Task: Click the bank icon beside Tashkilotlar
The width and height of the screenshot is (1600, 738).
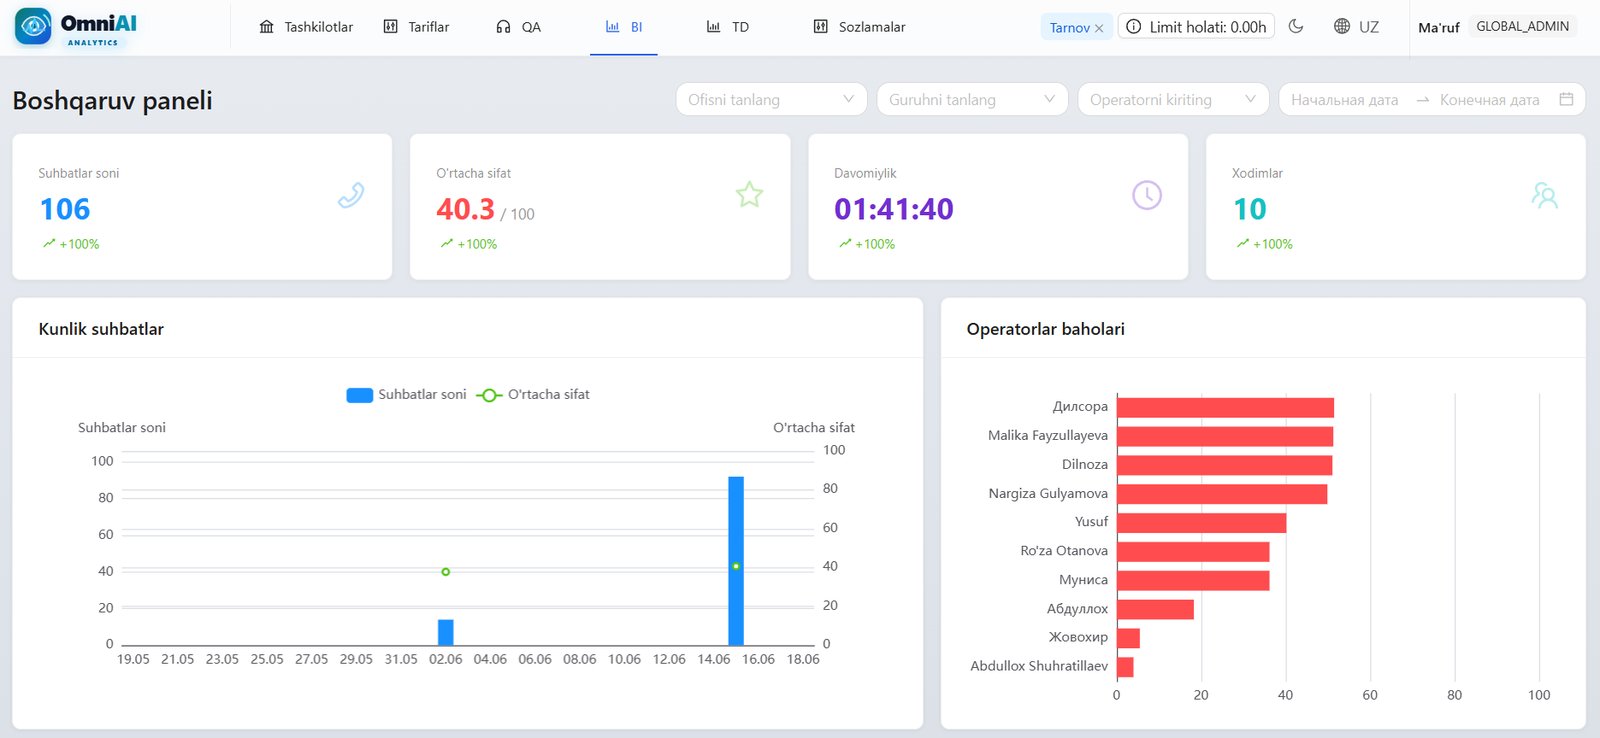Action: [266, 27]
